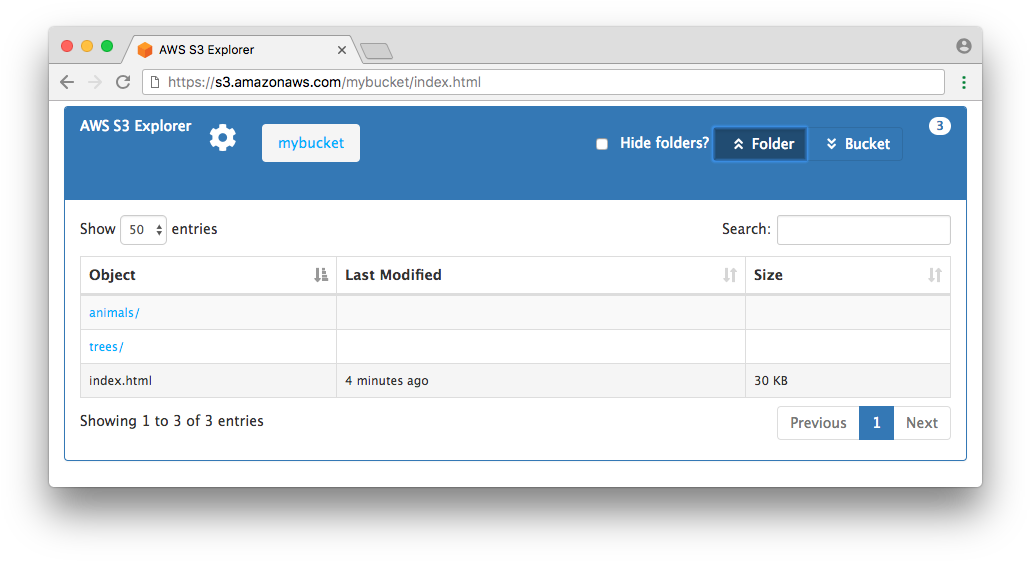Click the Search input field
Viewport: 1030px width, 561px height.
click(x=864, y=230)
